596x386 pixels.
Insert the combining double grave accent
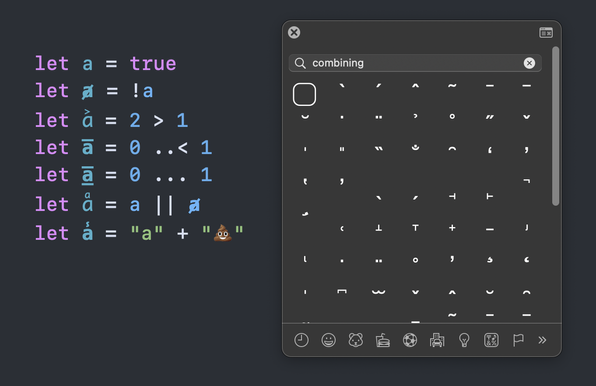tap(379, 149)
